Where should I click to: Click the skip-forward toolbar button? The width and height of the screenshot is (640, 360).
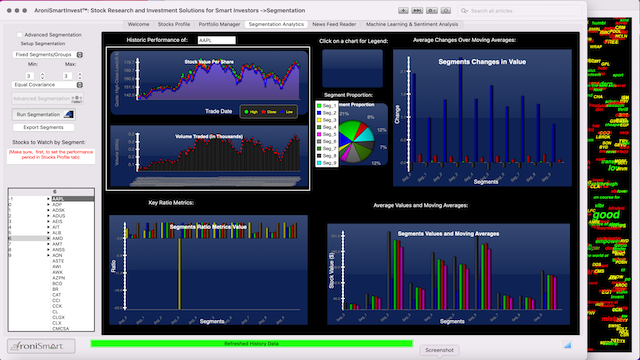pyautogui.click(x=417, y=11)
